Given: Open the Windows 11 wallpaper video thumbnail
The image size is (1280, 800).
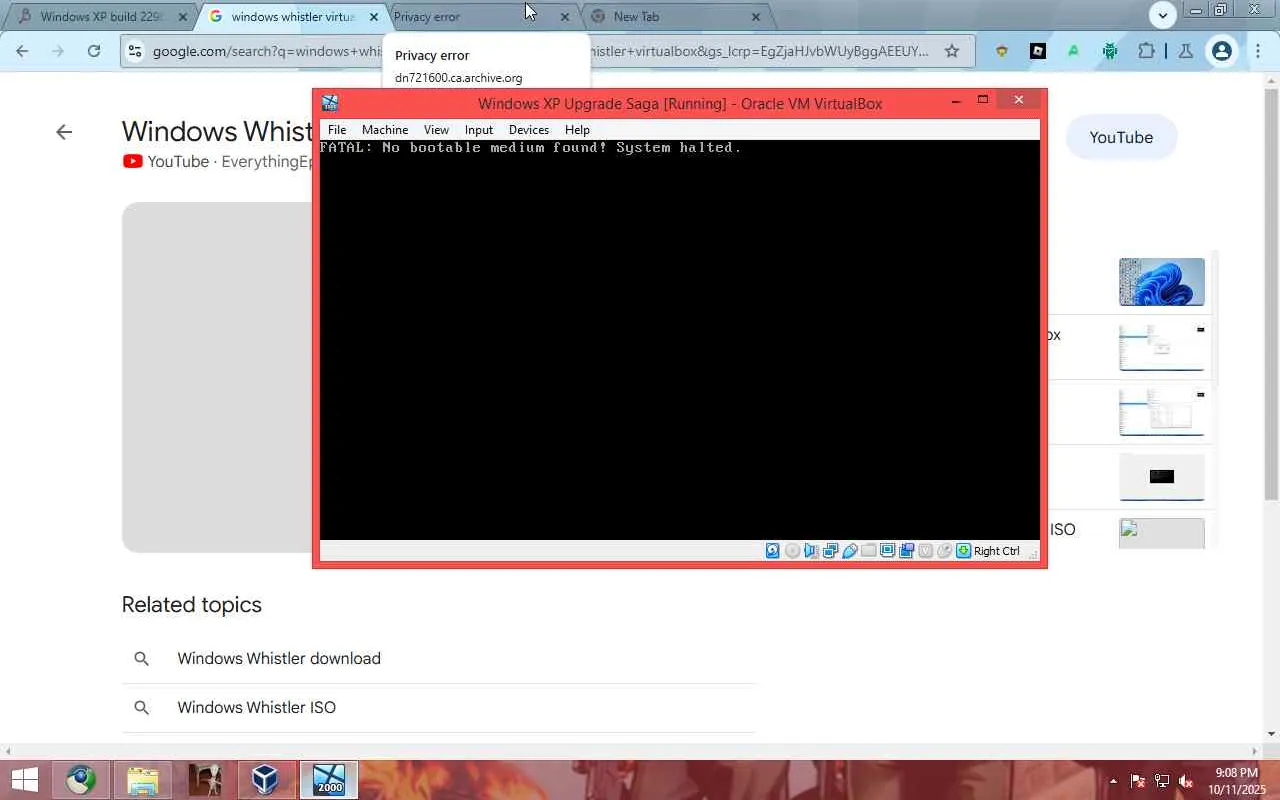Looking at the screenshot, I should click(1162, 282).
